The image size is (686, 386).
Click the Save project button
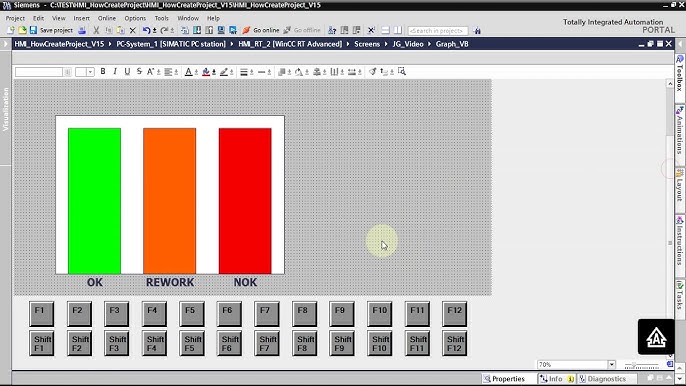click(51, 30)
